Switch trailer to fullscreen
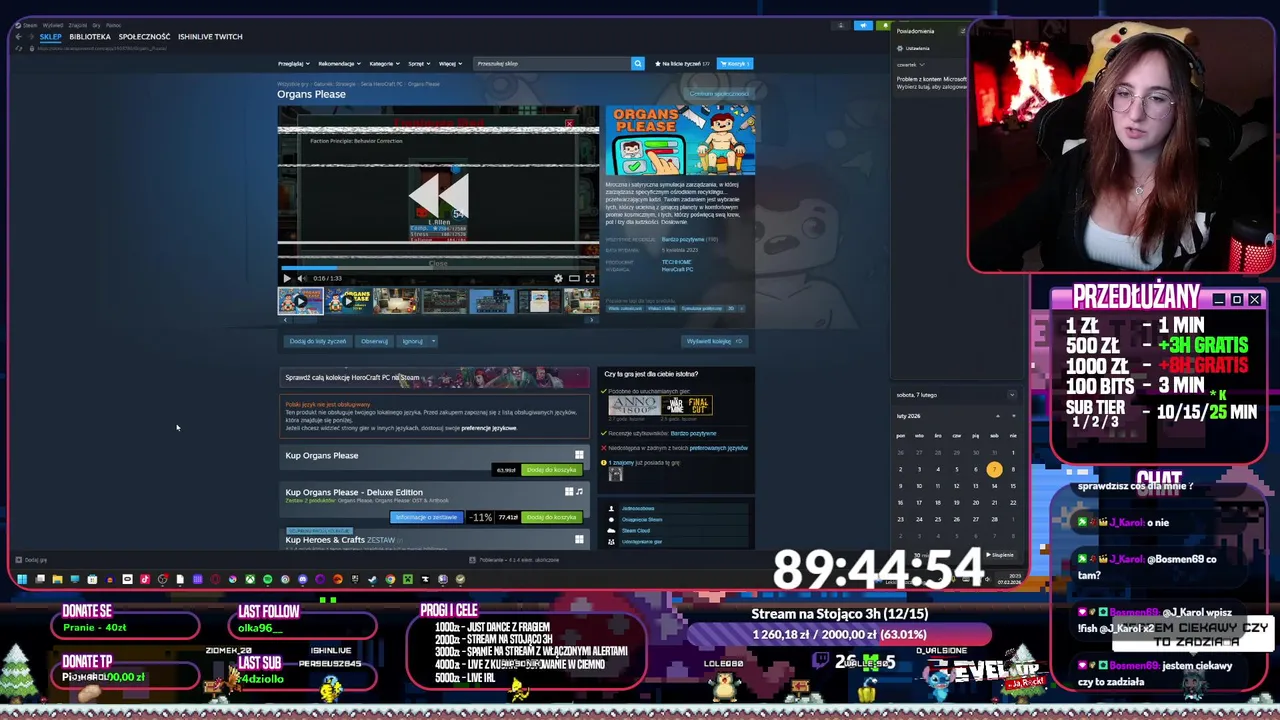 click(x=590, y=278)
